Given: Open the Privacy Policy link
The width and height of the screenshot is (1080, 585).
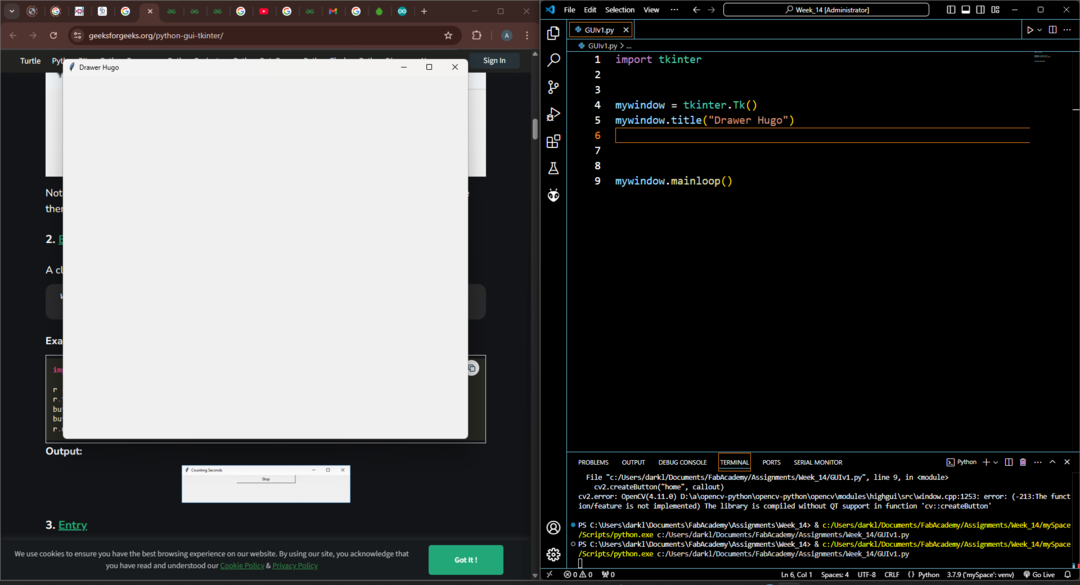Looking at the screenshot, I should (x=295, y=566).
